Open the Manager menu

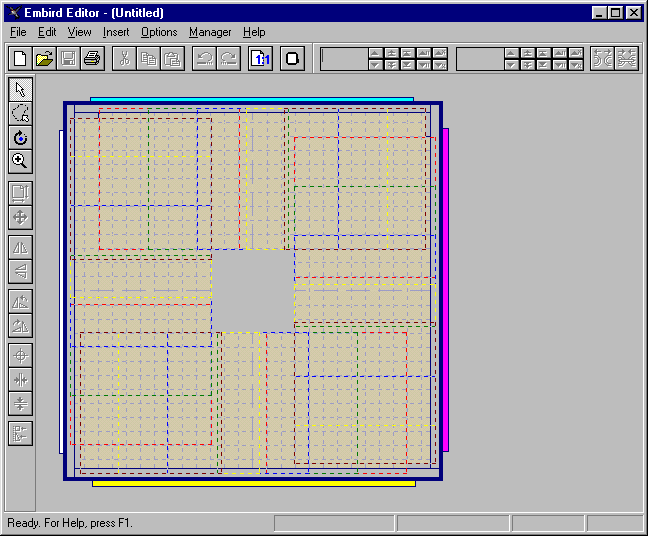click(210, 32)
